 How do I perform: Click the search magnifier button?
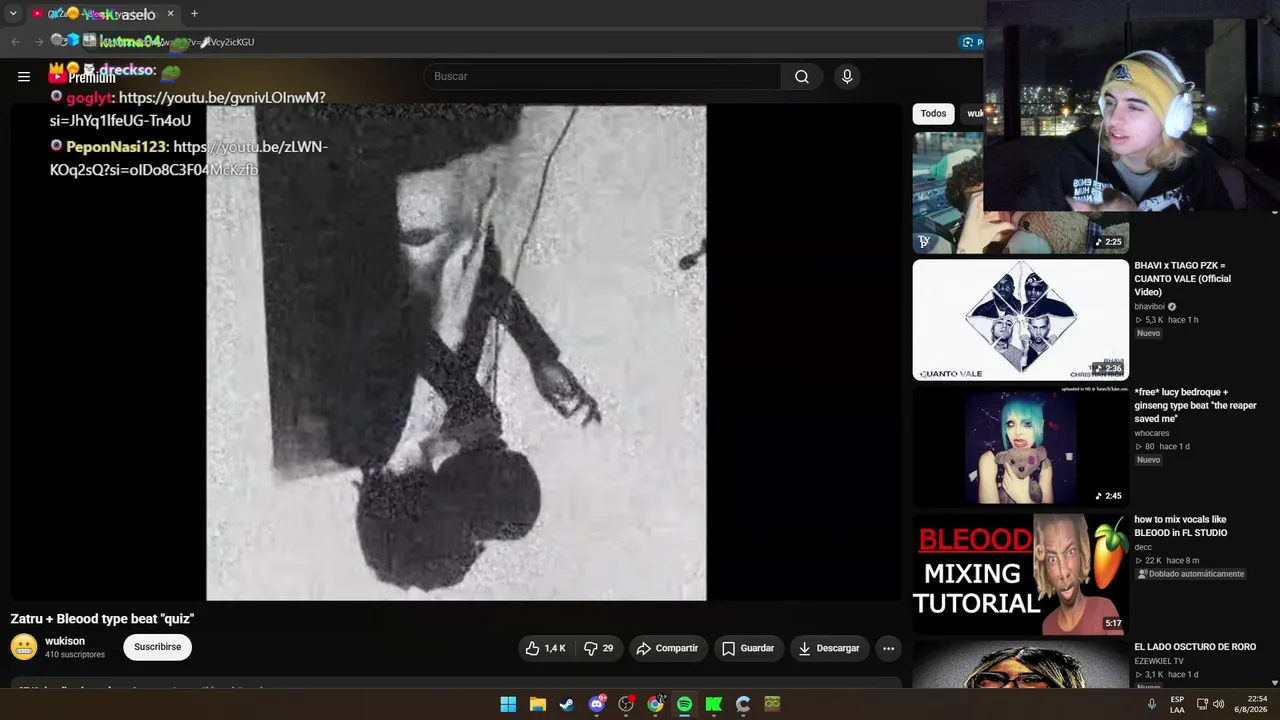802,76
